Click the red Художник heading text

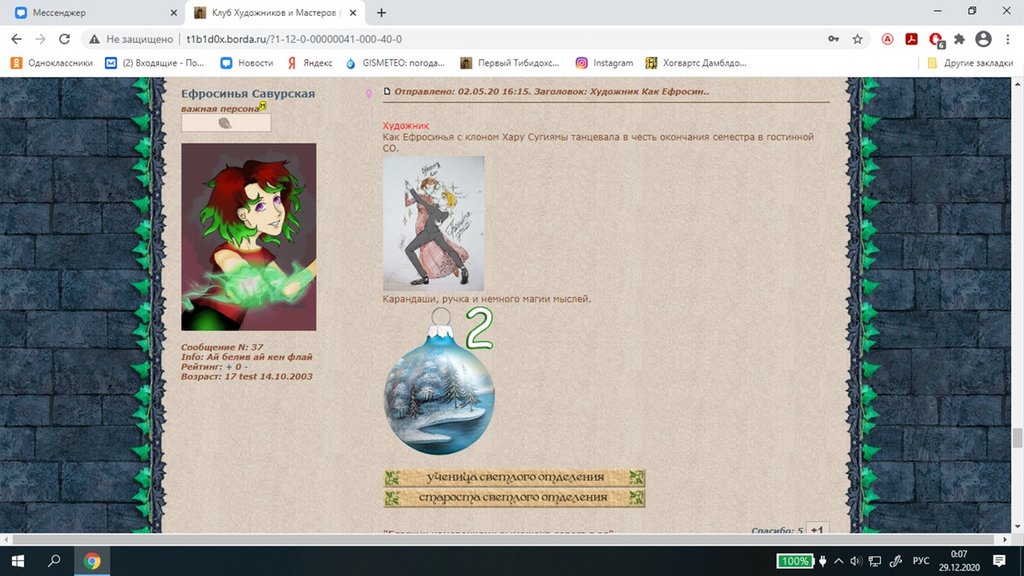[406, 125]
